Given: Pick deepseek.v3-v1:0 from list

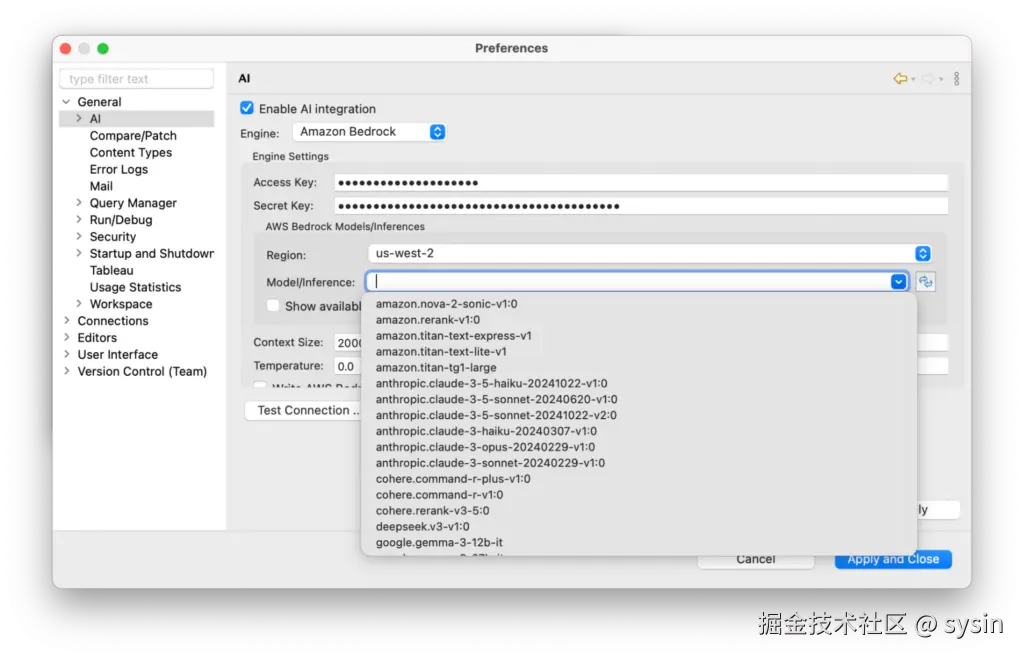Looking at the screenshot, I should pos(422,527).
